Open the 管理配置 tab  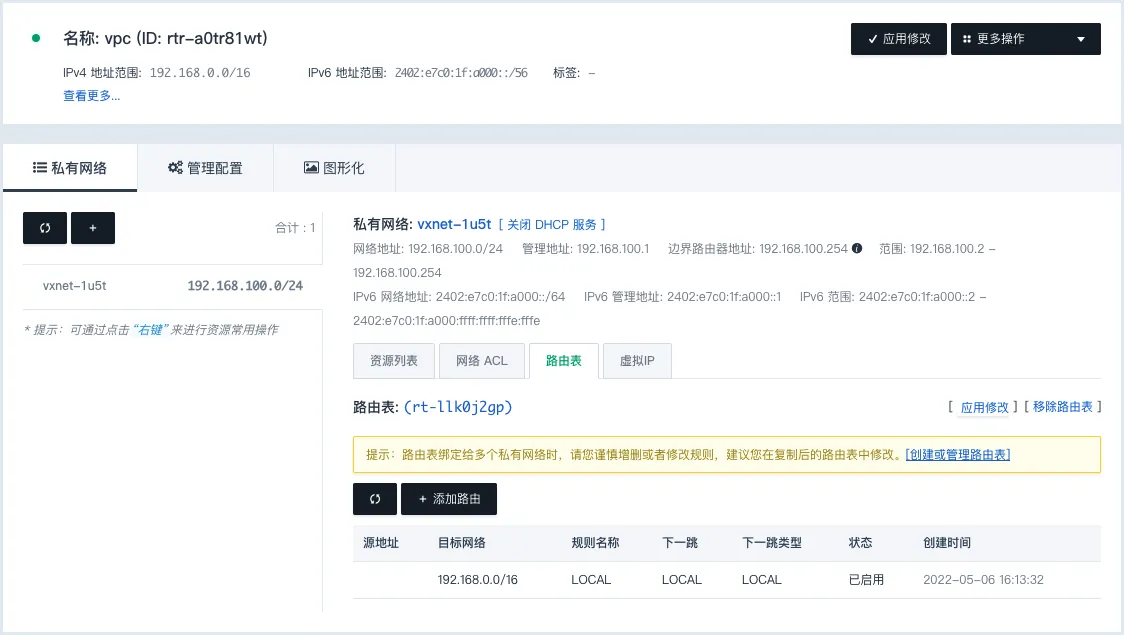(x=205, y=168)
